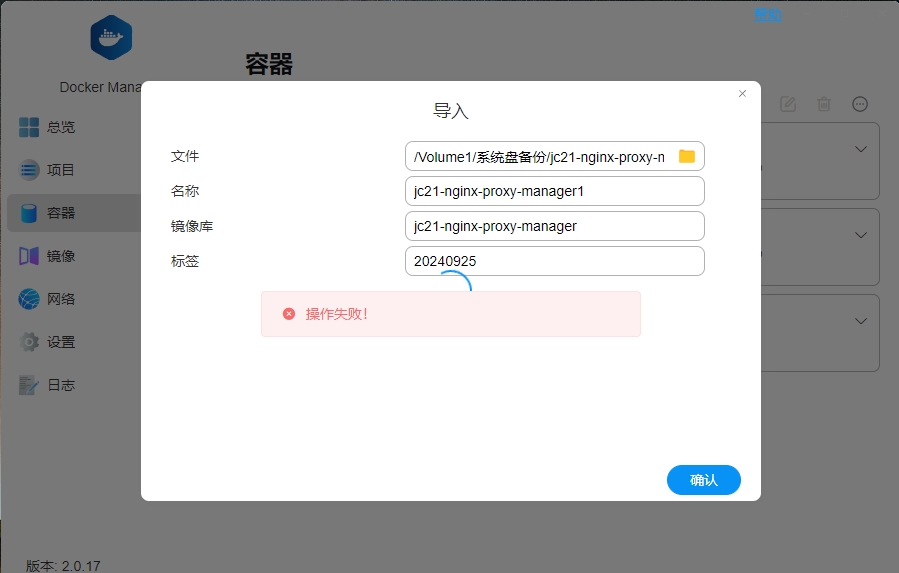Go to the 镜像 images section
This screenshot has height=573, width=899.
click(61, 256)
